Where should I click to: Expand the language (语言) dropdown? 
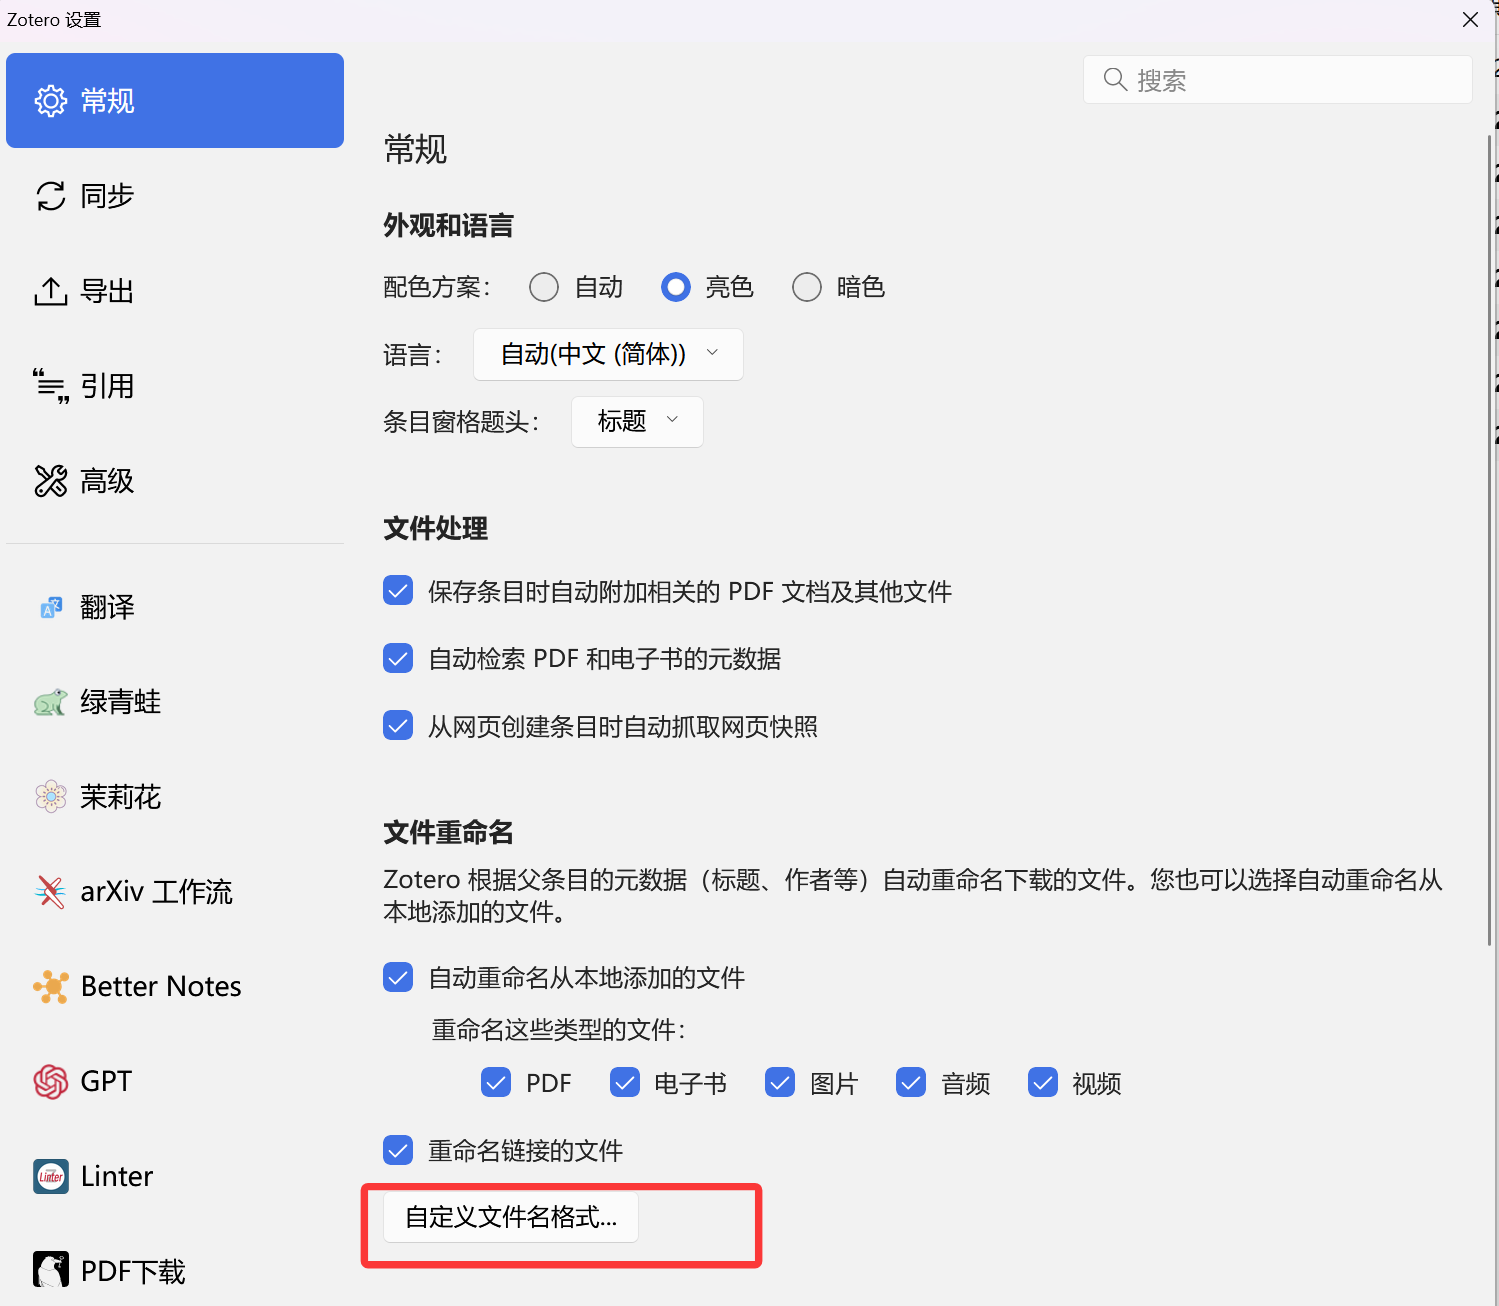click(608, 355)
